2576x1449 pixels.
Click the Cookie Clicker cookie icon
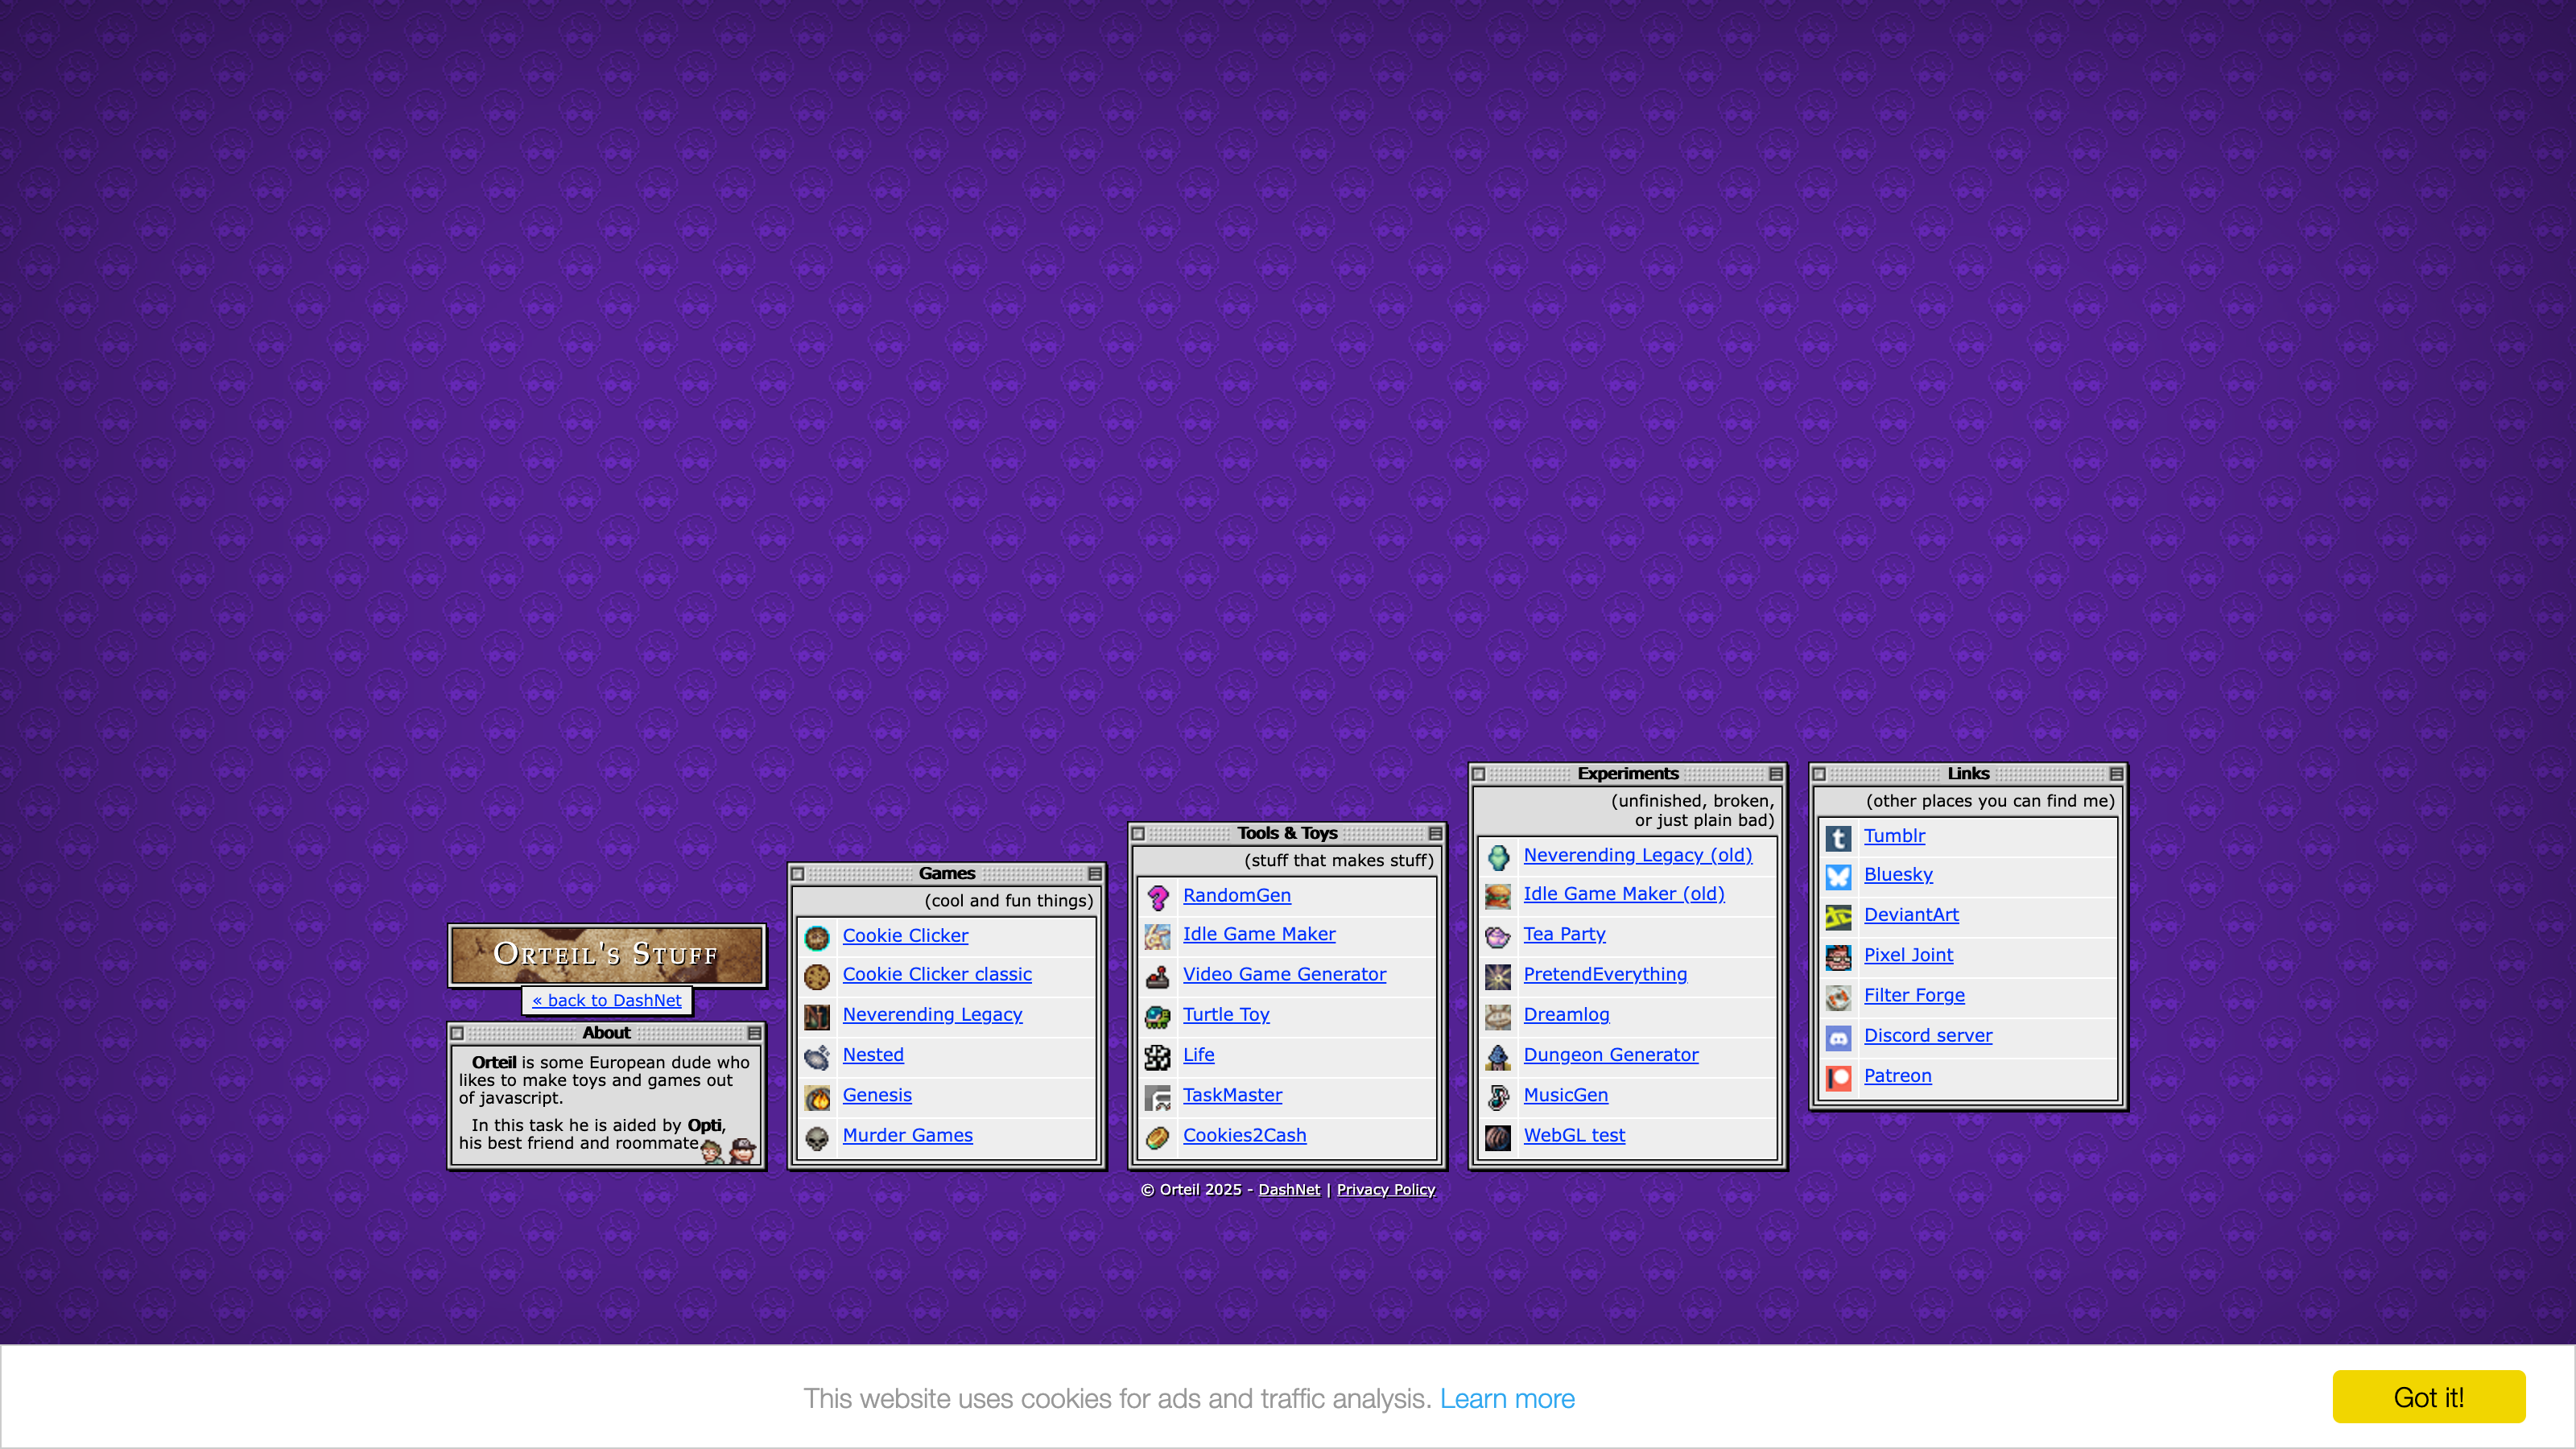click(x=817, y=937)
